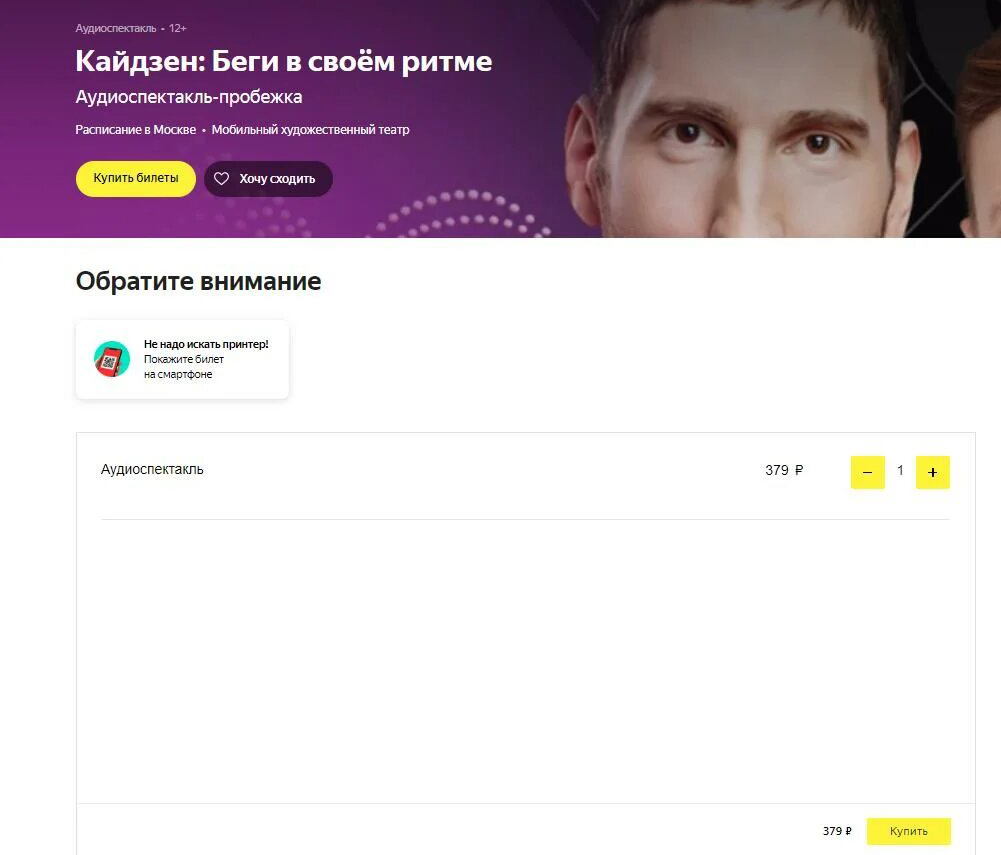The image size is (1001, 855).
Task: Click the Кайдзен: Беги в своём ритме title
Action: pos(283,61)
